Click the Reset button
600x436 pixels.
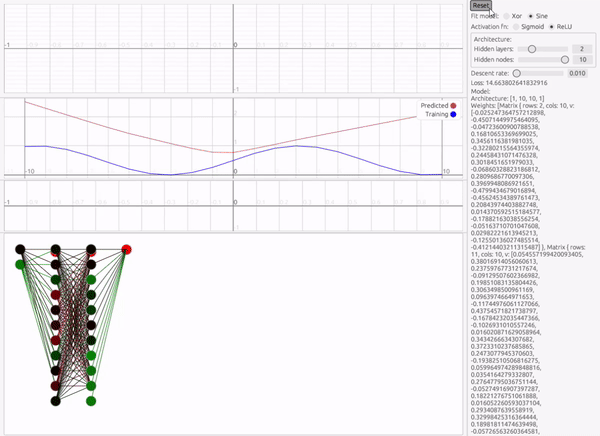[481, 6]
